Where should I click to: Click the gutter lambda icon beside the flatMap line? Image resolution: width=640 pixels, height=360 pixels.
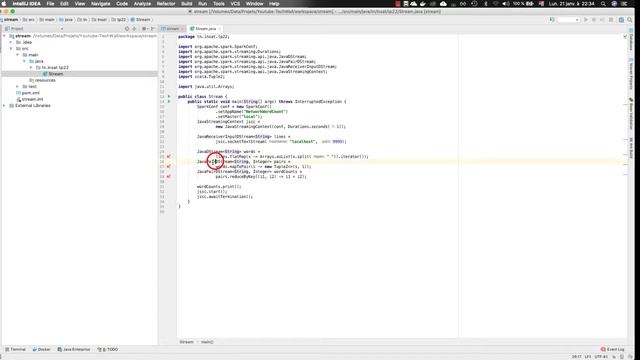(169, 156)
